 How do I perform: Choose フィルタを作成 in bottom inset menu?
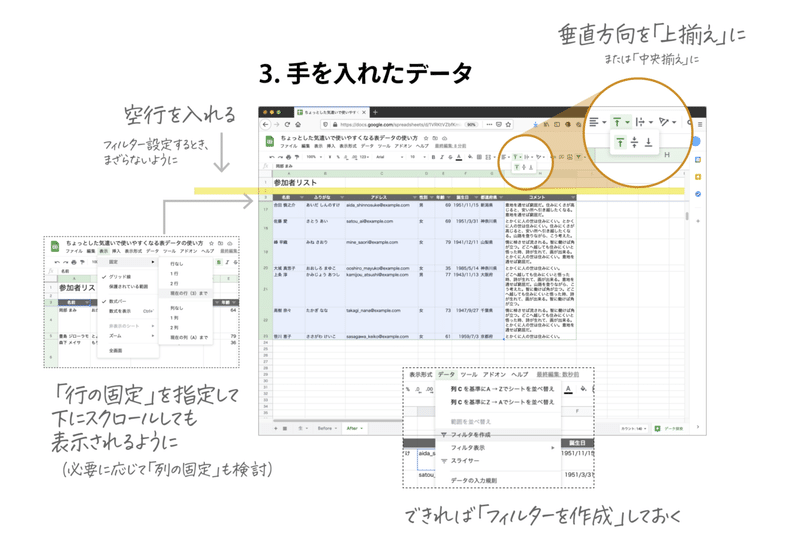pos(498,435)
